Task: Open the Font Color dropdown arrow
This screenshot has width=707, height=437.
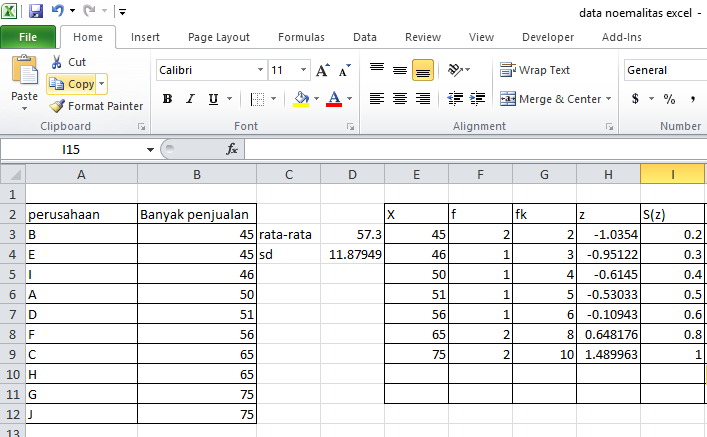Action: click(x=349, y=98)
